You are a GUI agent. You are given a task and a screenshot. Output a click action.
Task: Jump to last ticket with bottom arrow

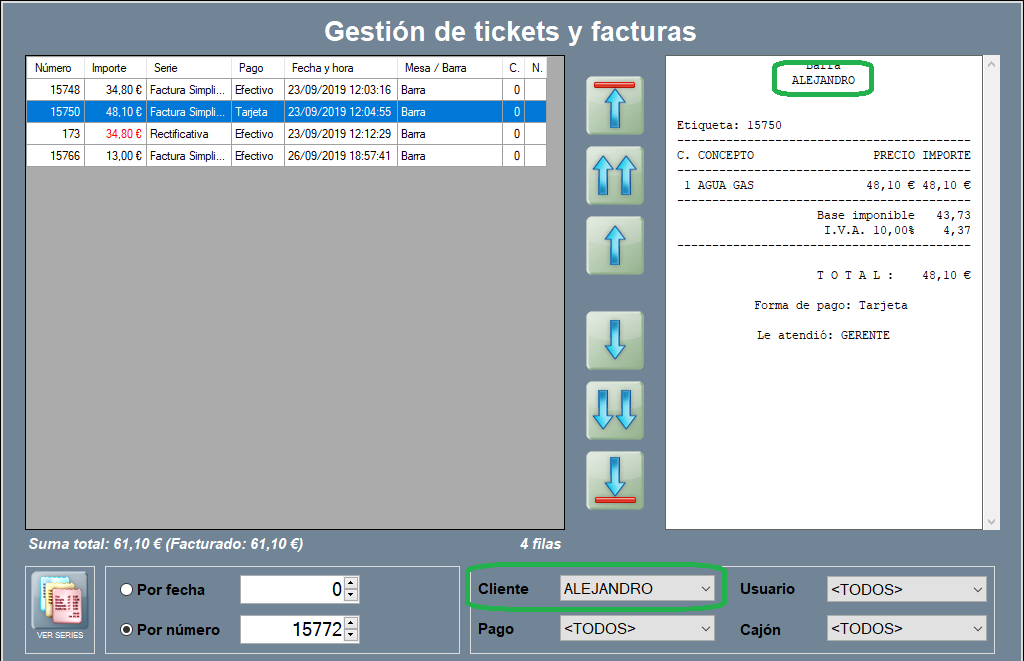[614, 481]
